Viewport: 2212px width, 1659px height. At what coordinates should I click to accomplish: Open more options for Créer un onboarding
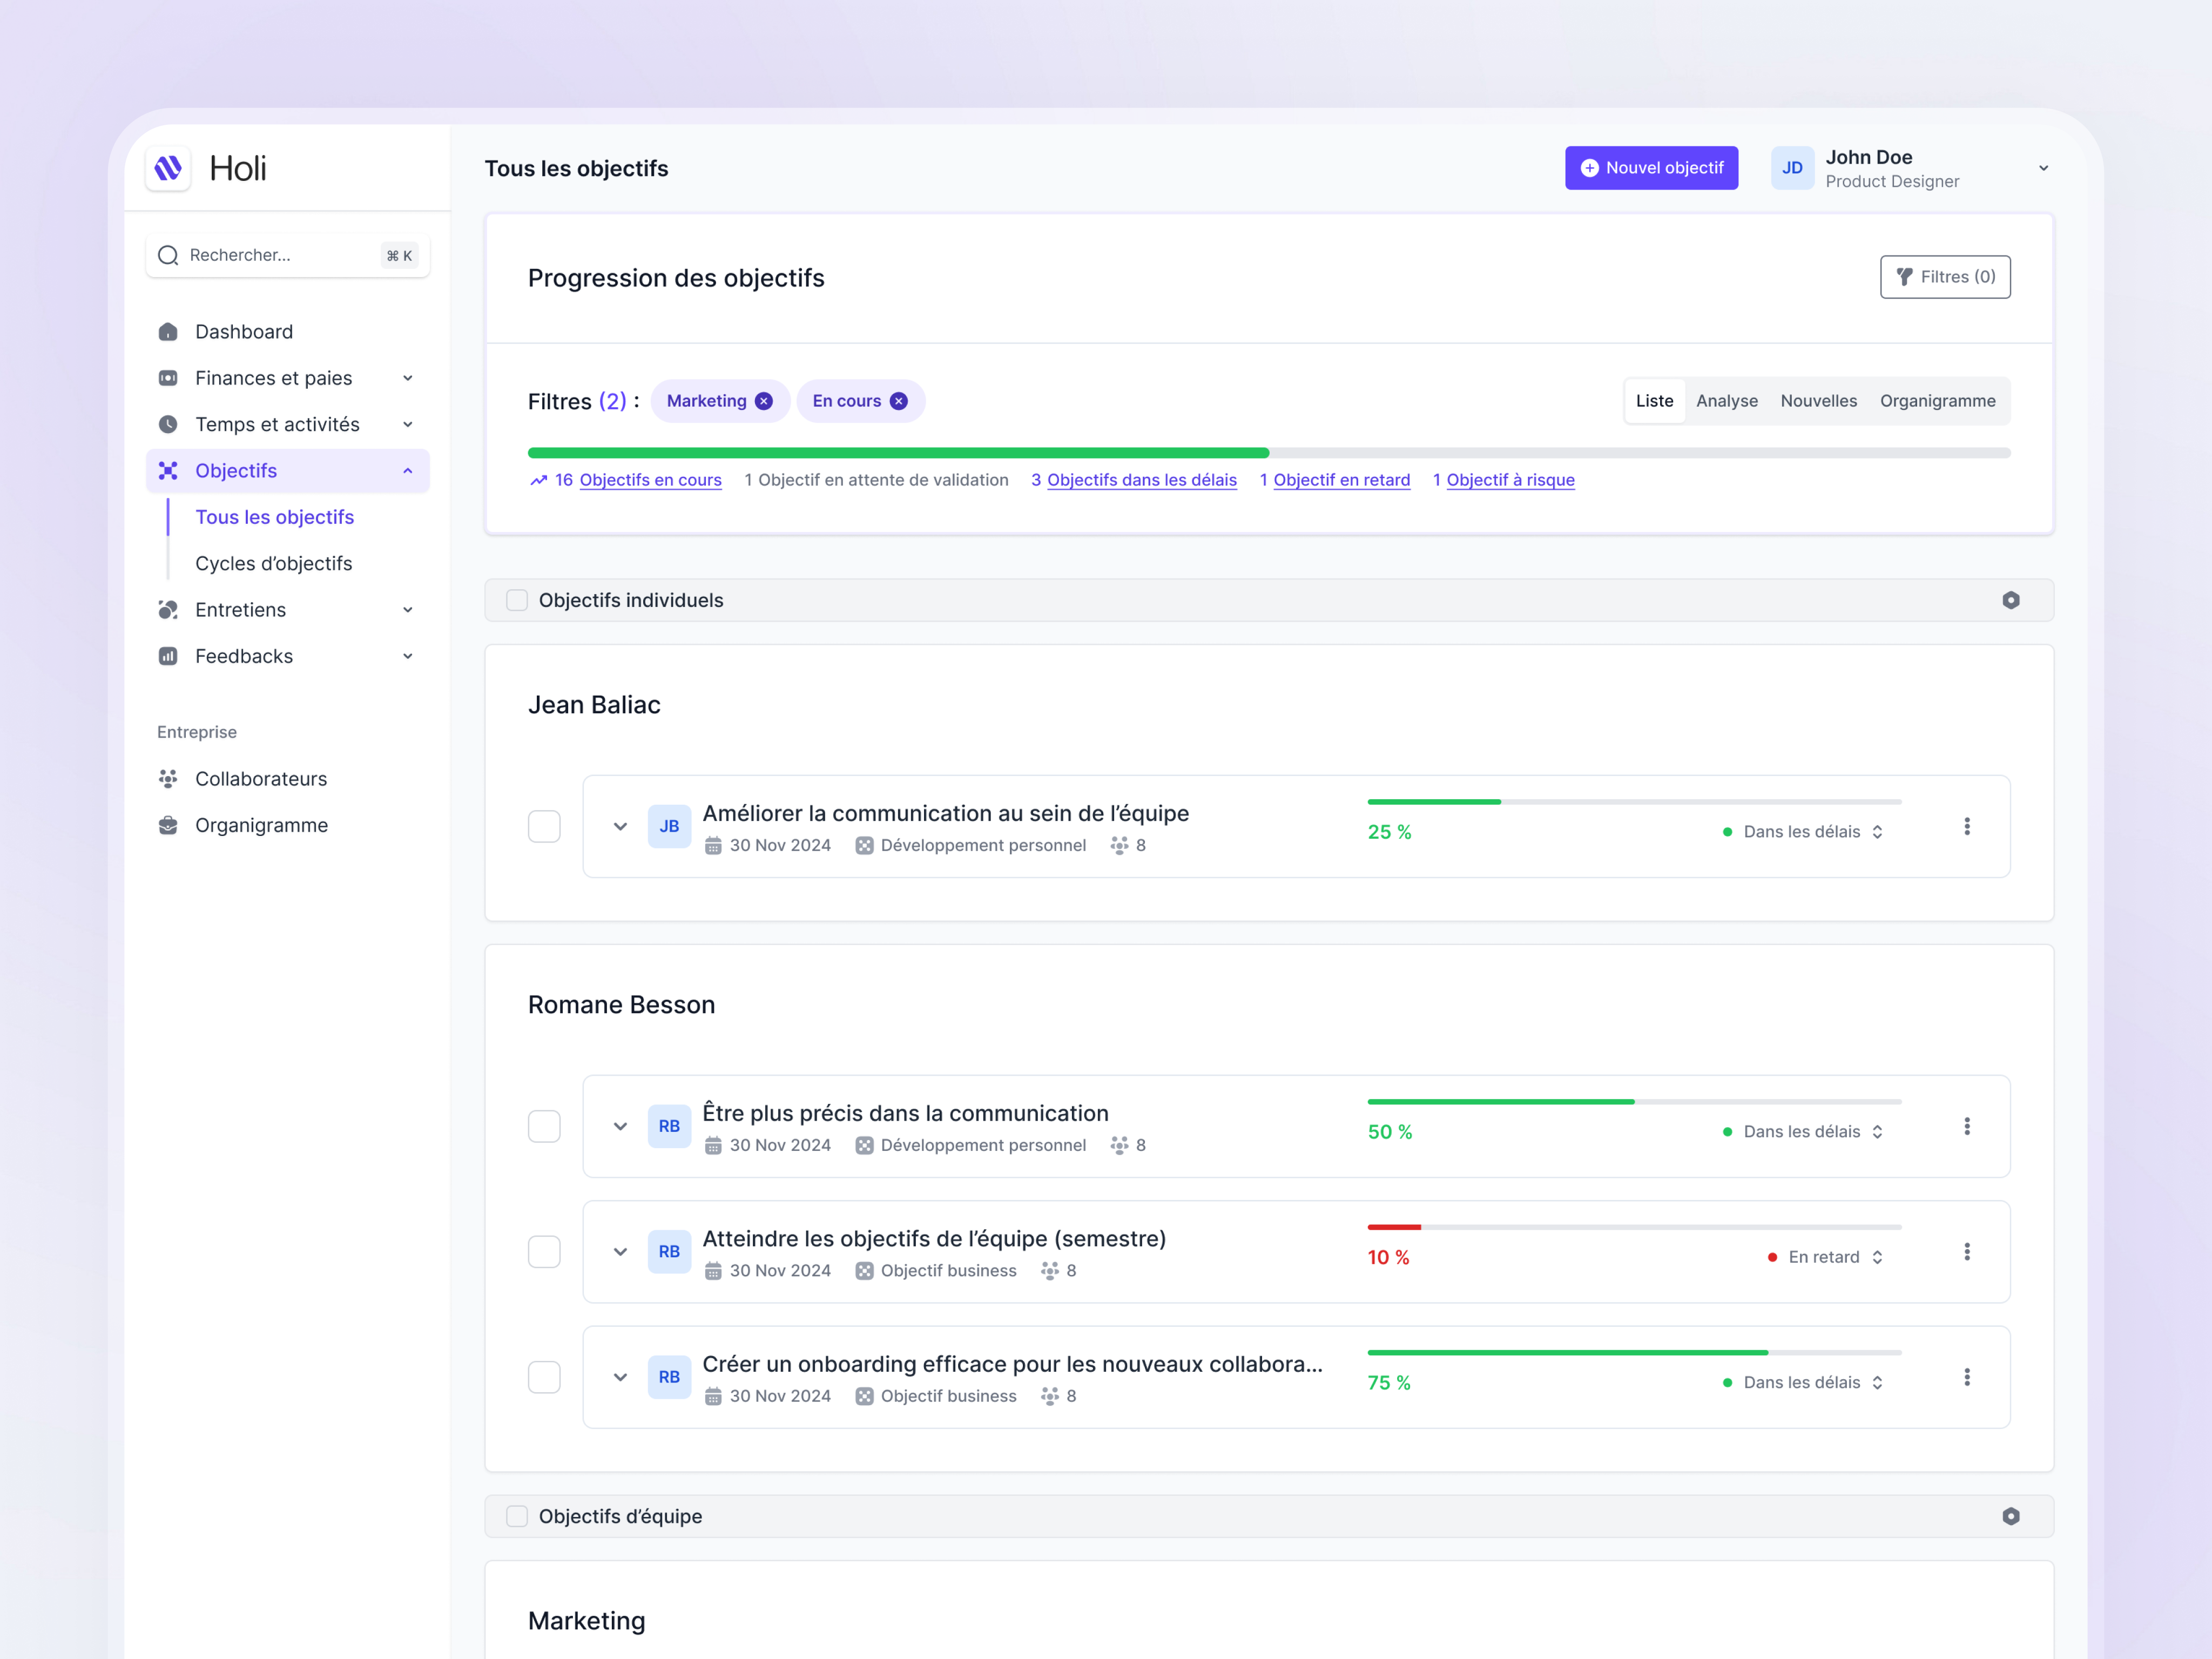[x=1967, y=1377]
